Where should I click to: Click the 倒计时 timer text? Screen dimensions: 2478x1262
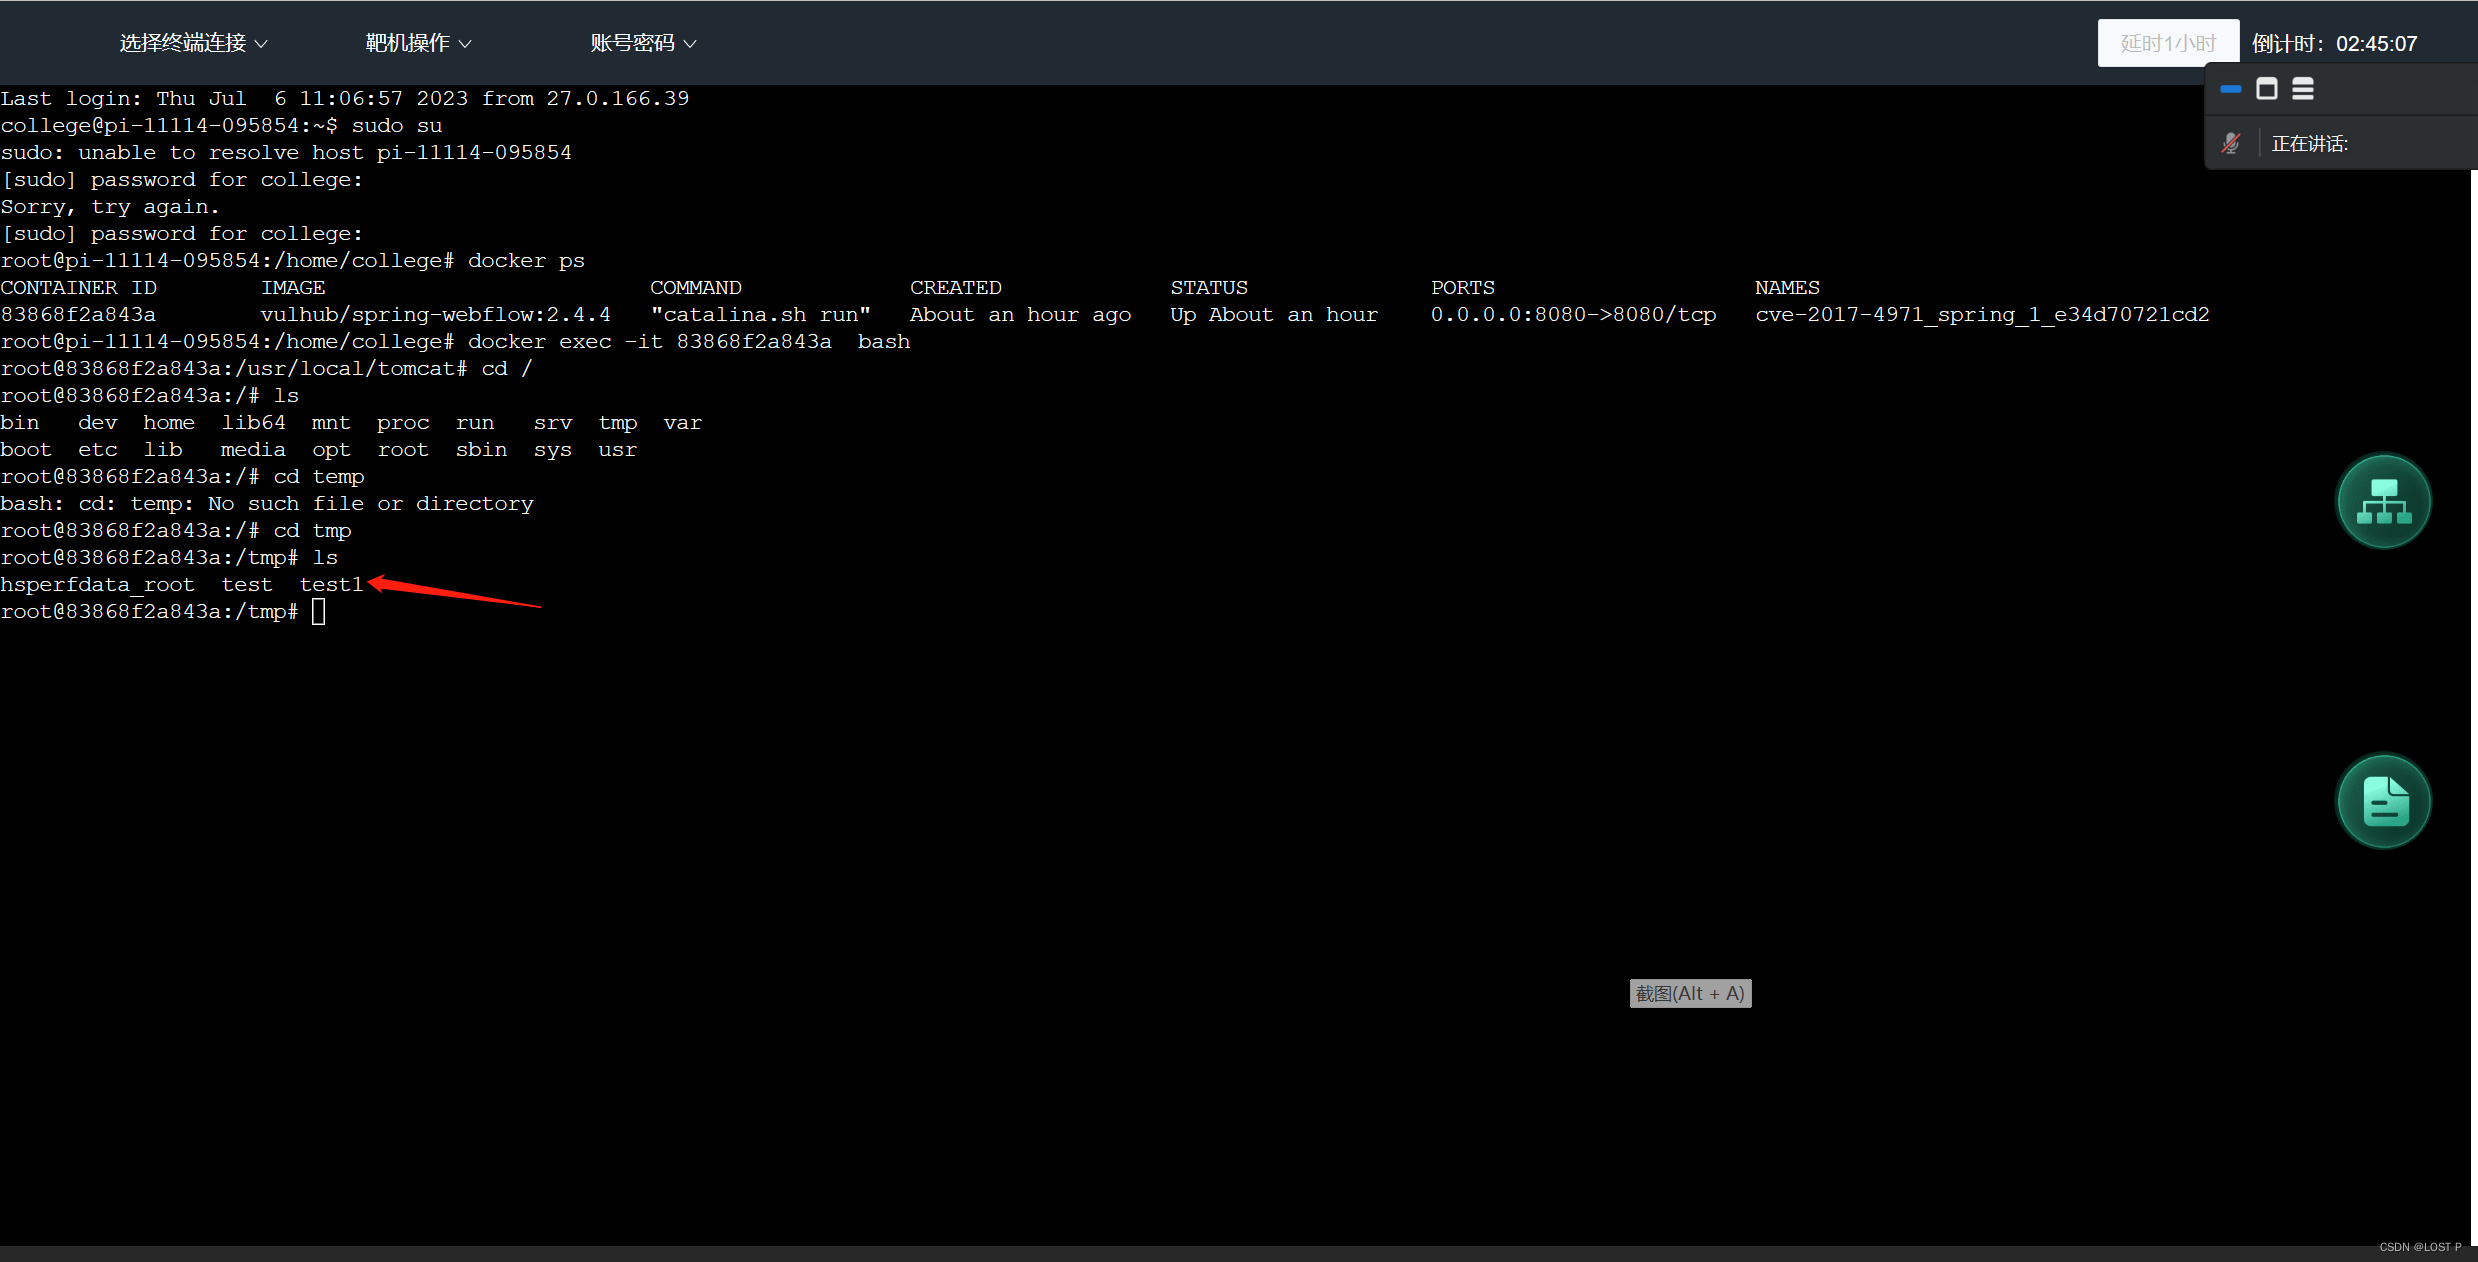click(x=2334, y=44)
